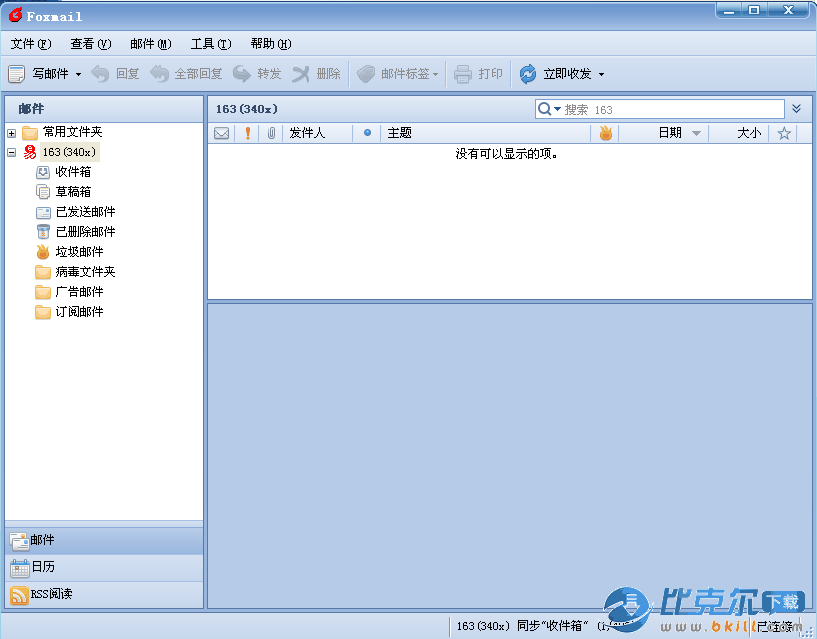The width and height of the screenshot is (817, 639).
Task: Select the 垃圾邮件 spam folder
Action: pyautogui.click(x=78, y=252)
